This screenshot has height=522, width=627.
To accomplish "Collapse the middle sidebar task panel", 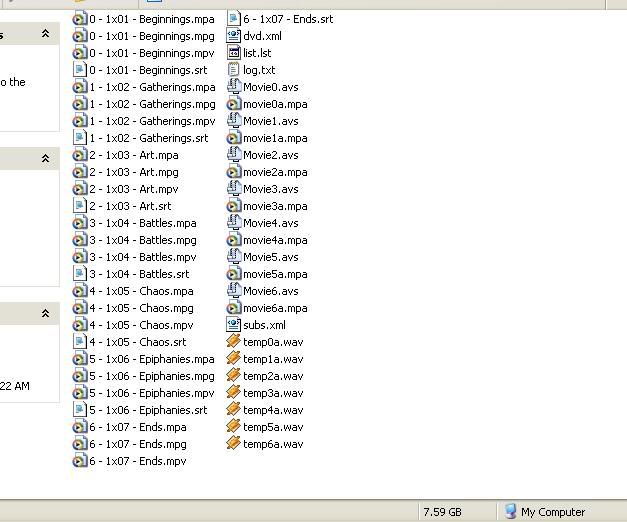I will pyautogui.click(x=46, y=158).
